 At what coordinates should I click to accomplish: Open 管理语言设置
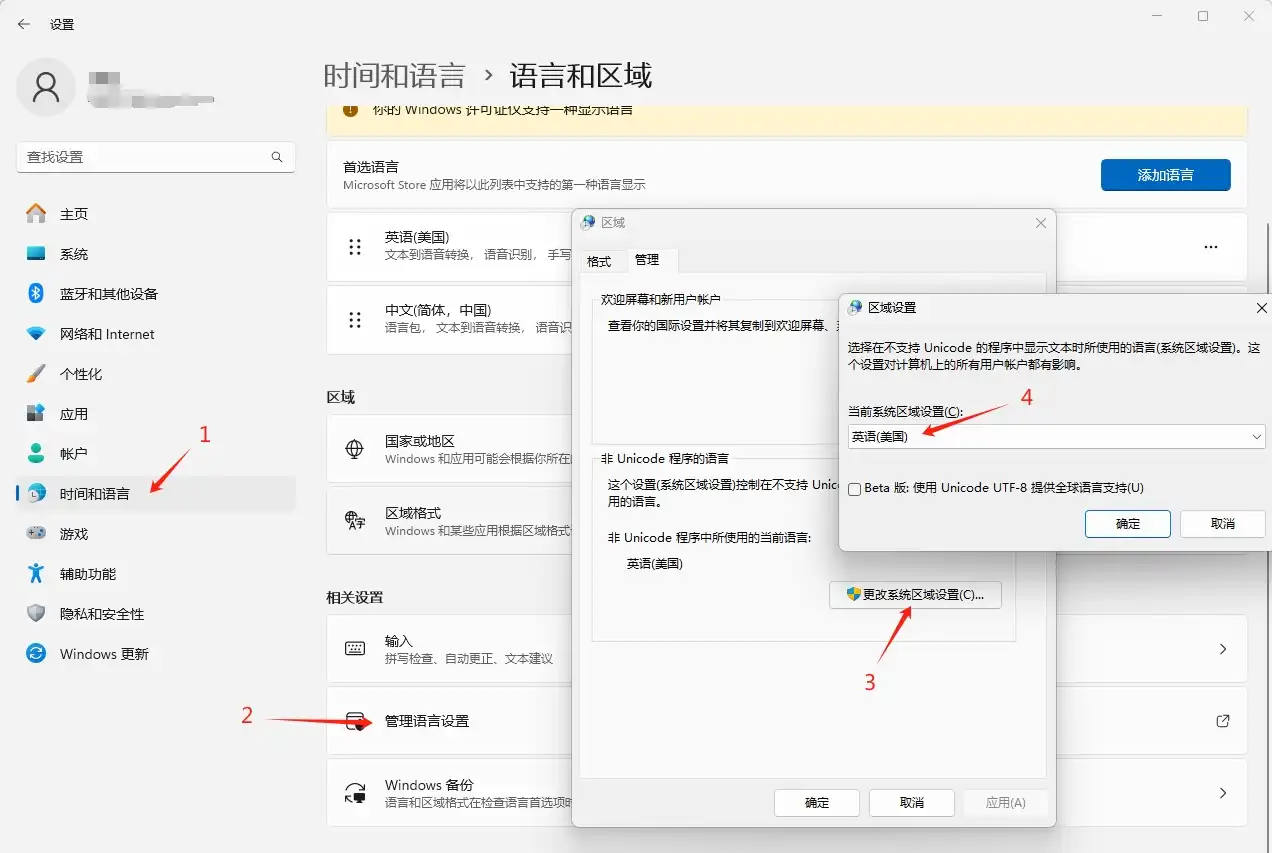pyautogui.click(x=427, y=721)
